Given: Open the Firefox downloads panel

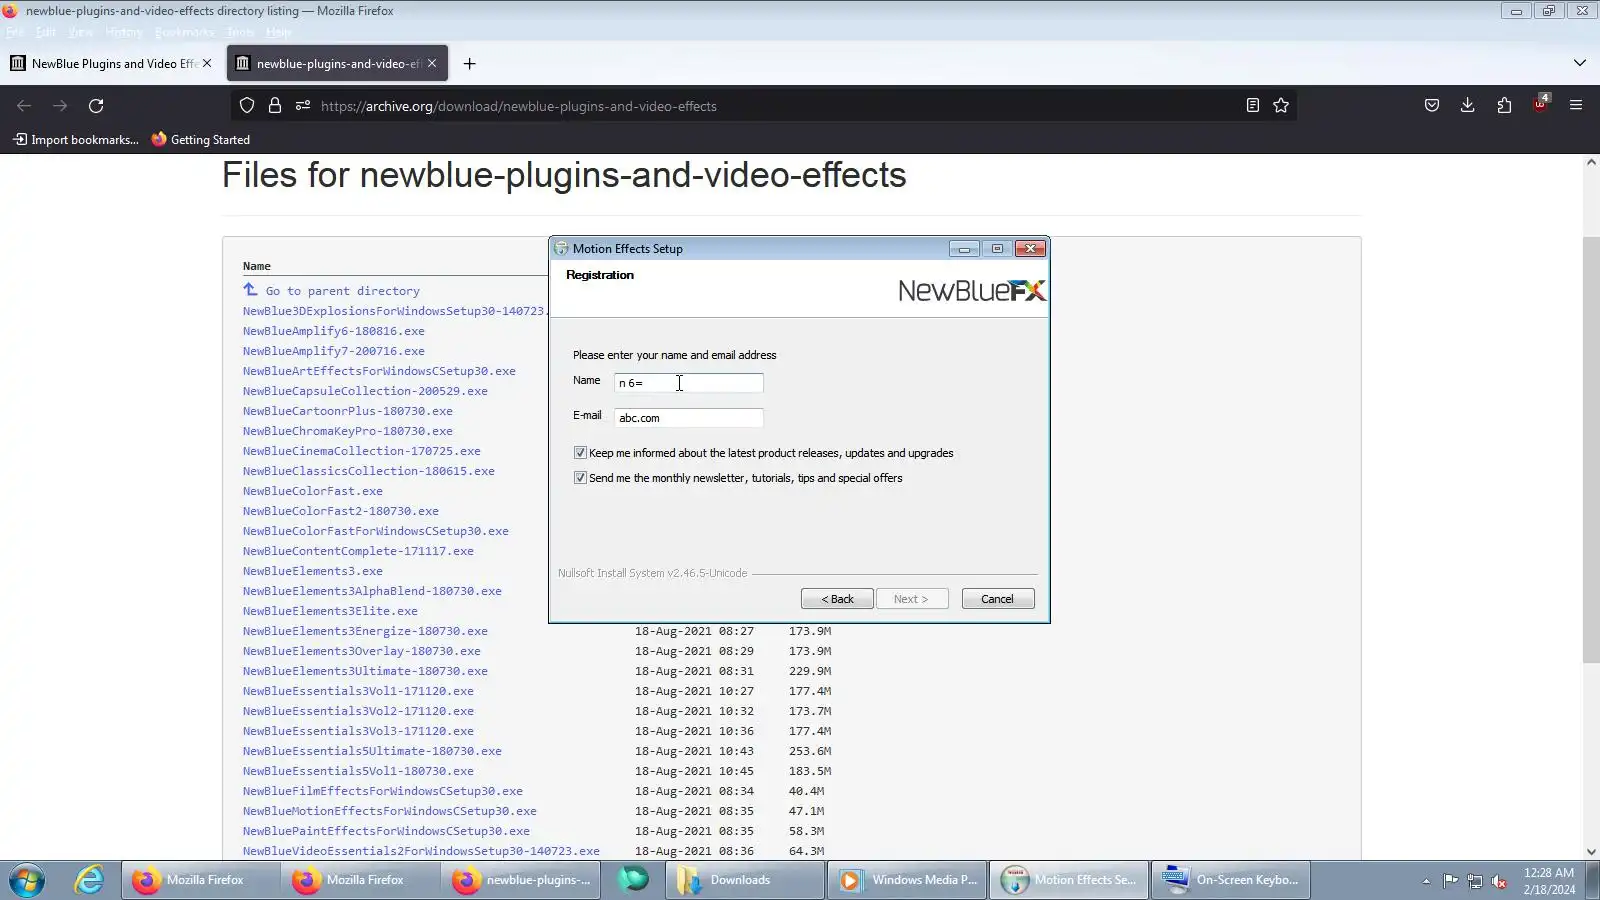Looking at the screenshot, I should coord(1468,106).
